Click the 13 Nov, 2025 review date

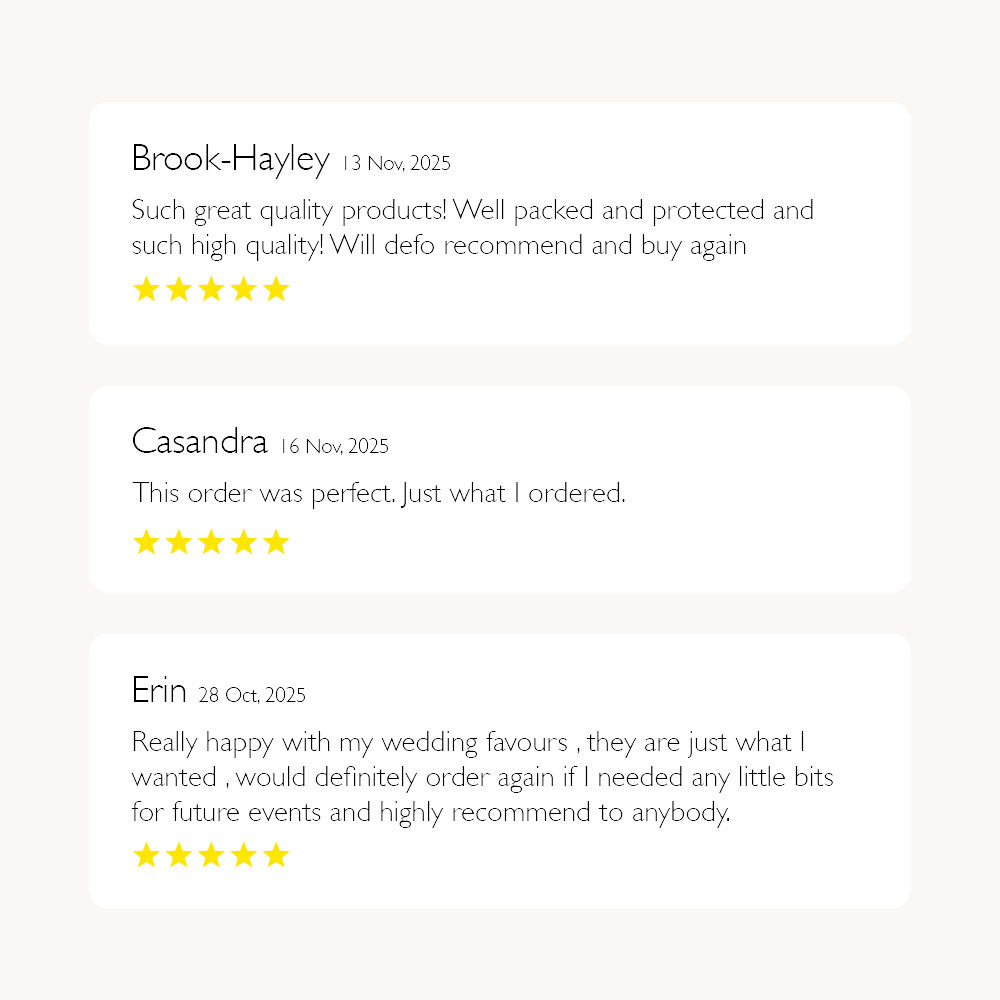coord(396,164)
